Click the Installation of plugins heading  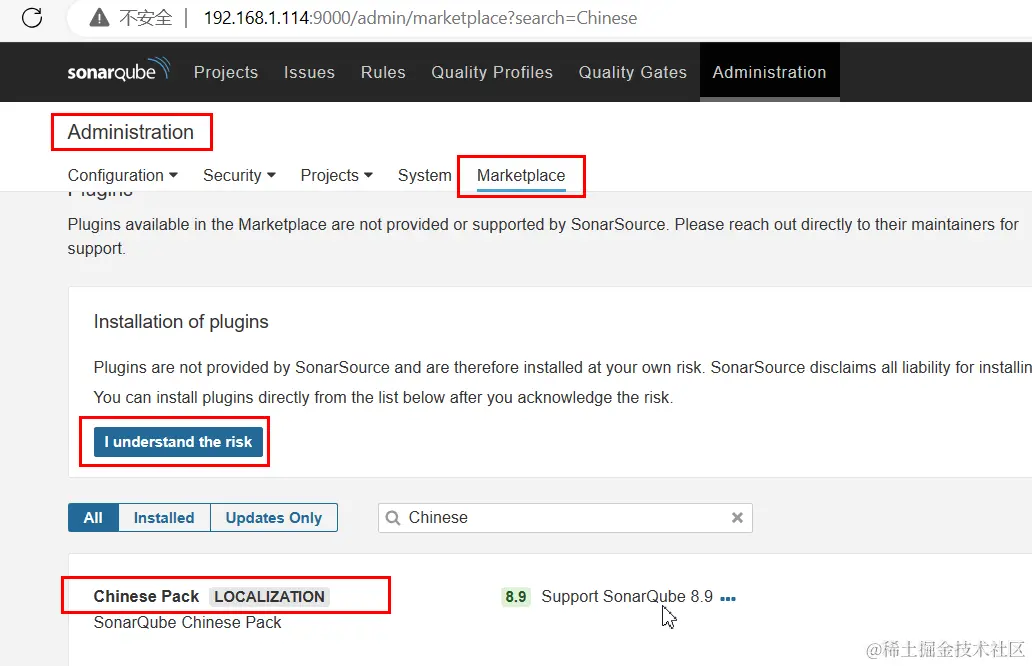coord(181,322)
